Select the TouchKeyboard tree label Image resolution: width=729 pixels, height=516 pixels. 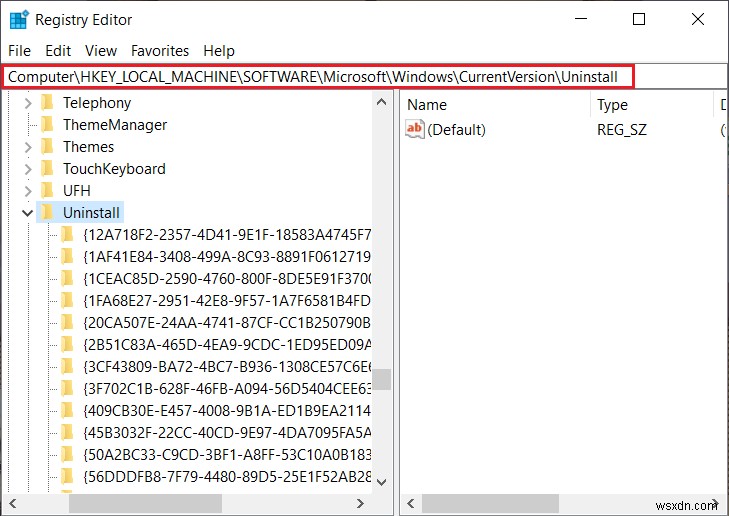pos(114,169)
